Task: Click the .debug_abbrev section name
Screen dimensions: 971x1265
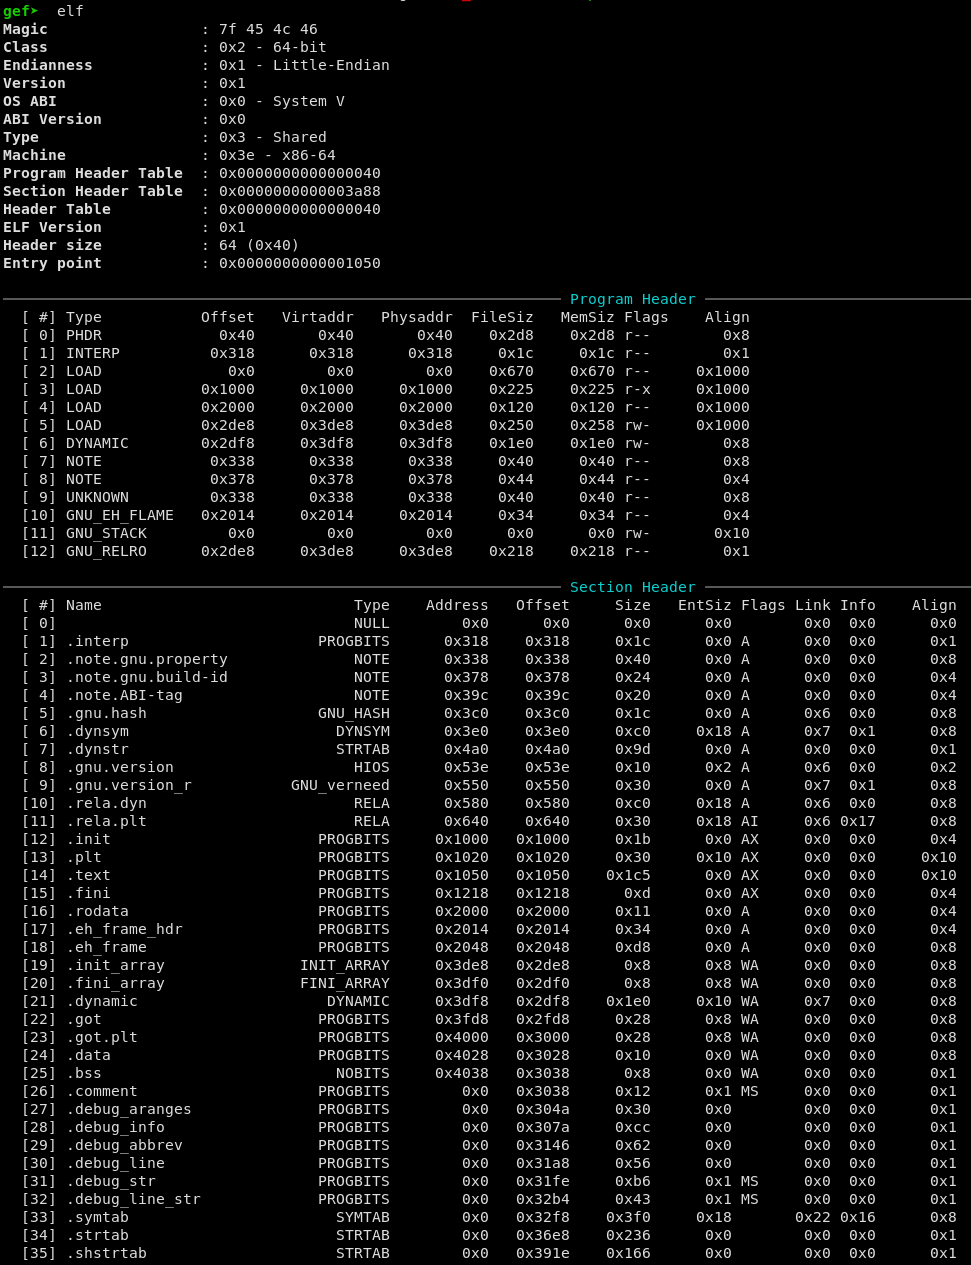Action: (124, 1145)
